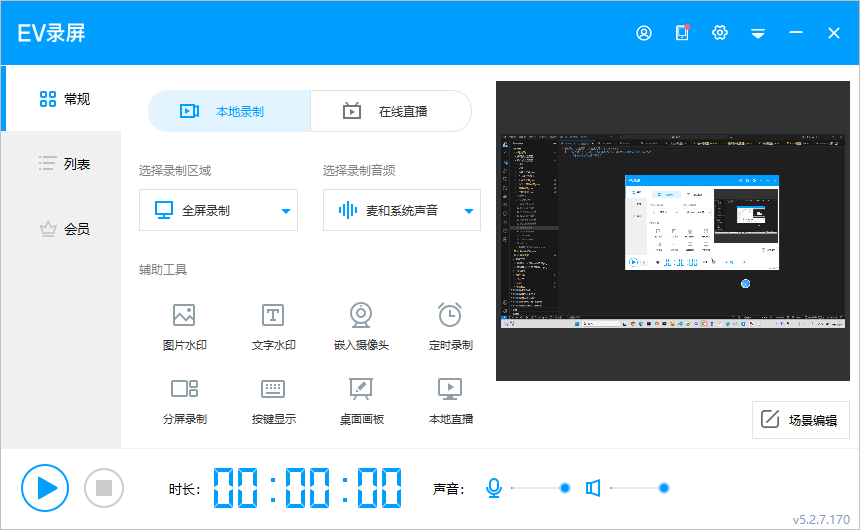Open the 定时录制 scheduled recording tool
Image resolution: width=860 pixels, height=530 pixels.
pos(450,326)
